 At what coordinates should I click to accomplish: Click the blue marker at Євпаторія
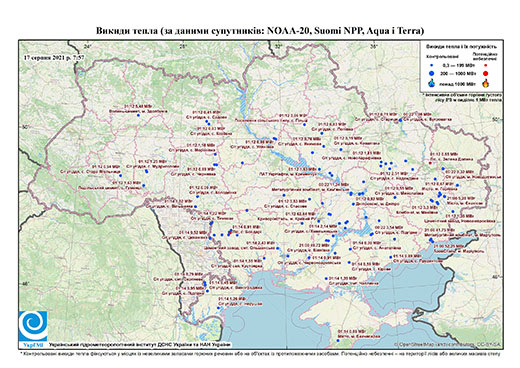338,341
